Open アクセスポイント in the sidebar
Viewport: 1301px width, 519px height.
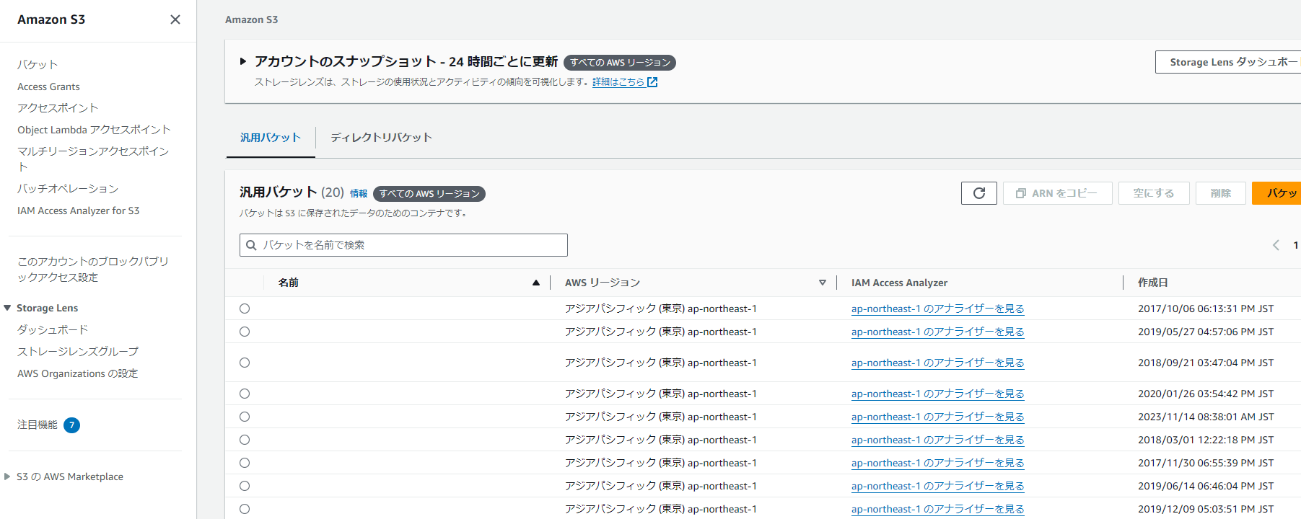(58, 108)
